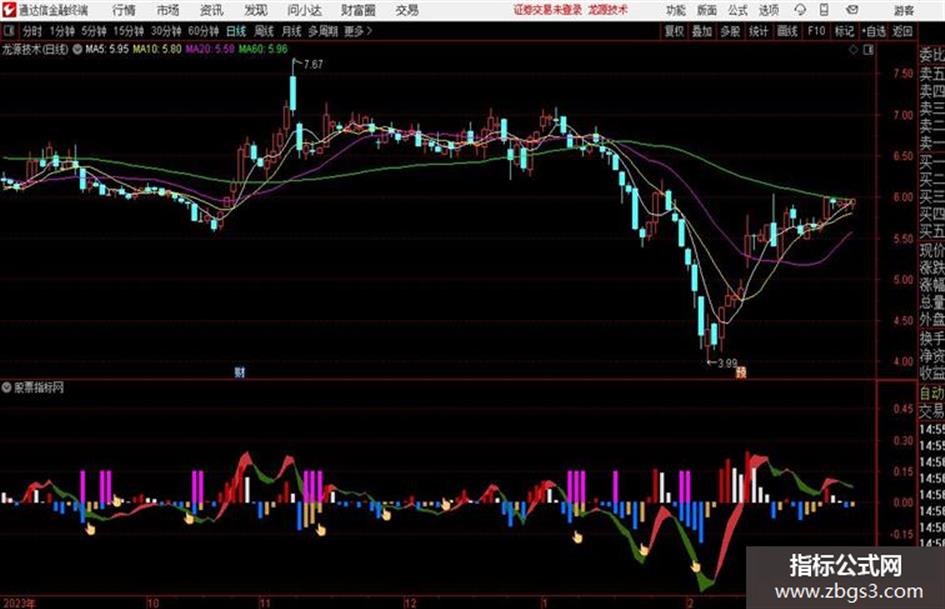Open the 发现 menu
945x609 pixels.
[256, 10]
